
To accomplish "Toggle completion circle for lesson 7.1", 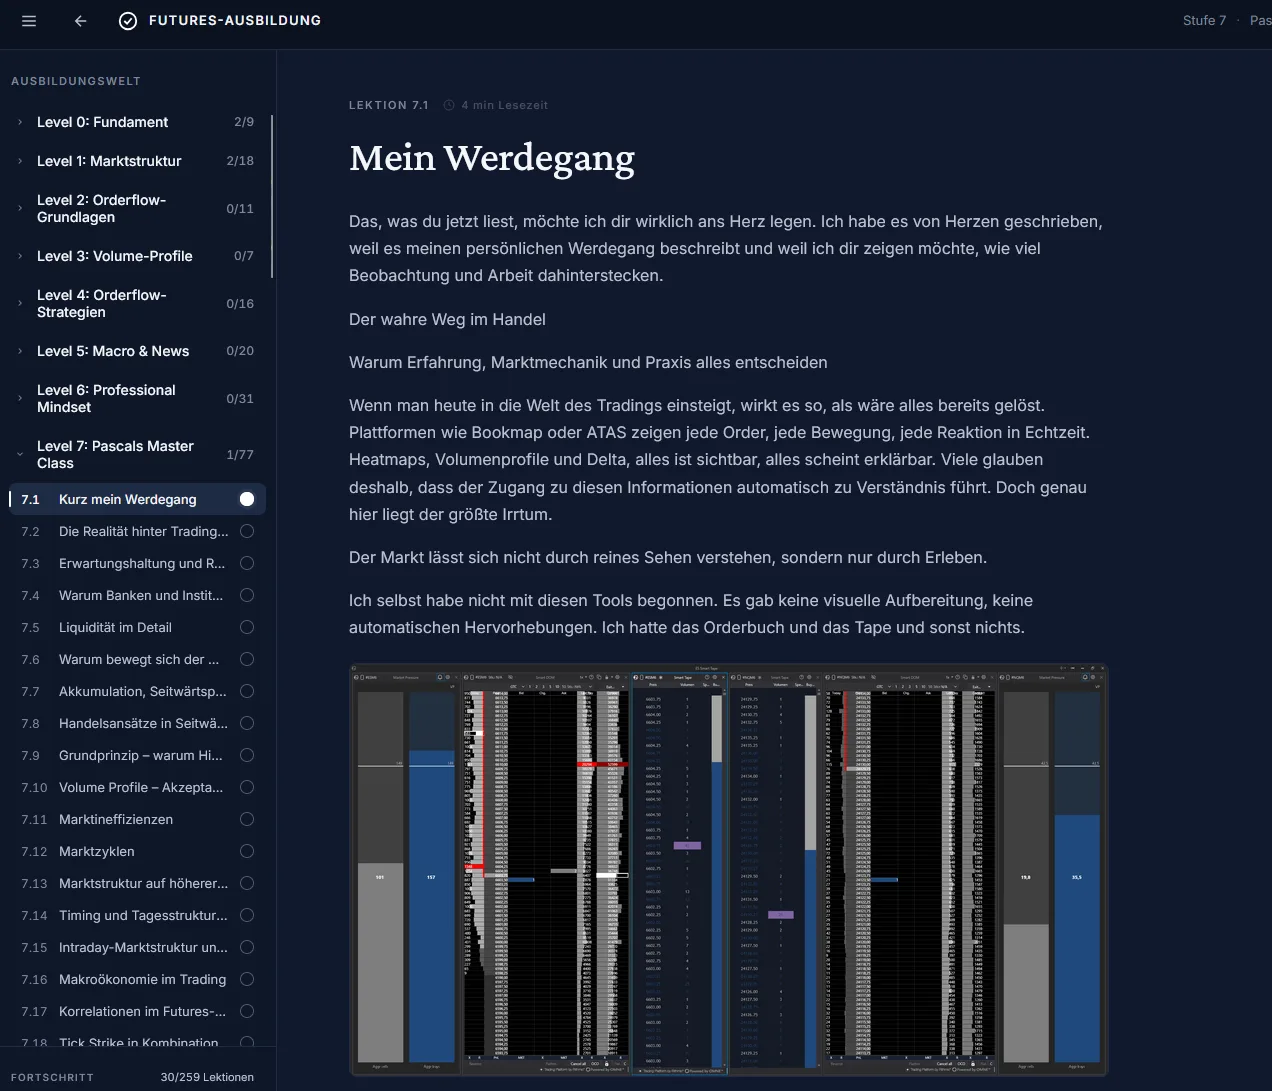I will click(x=247, y=499).
